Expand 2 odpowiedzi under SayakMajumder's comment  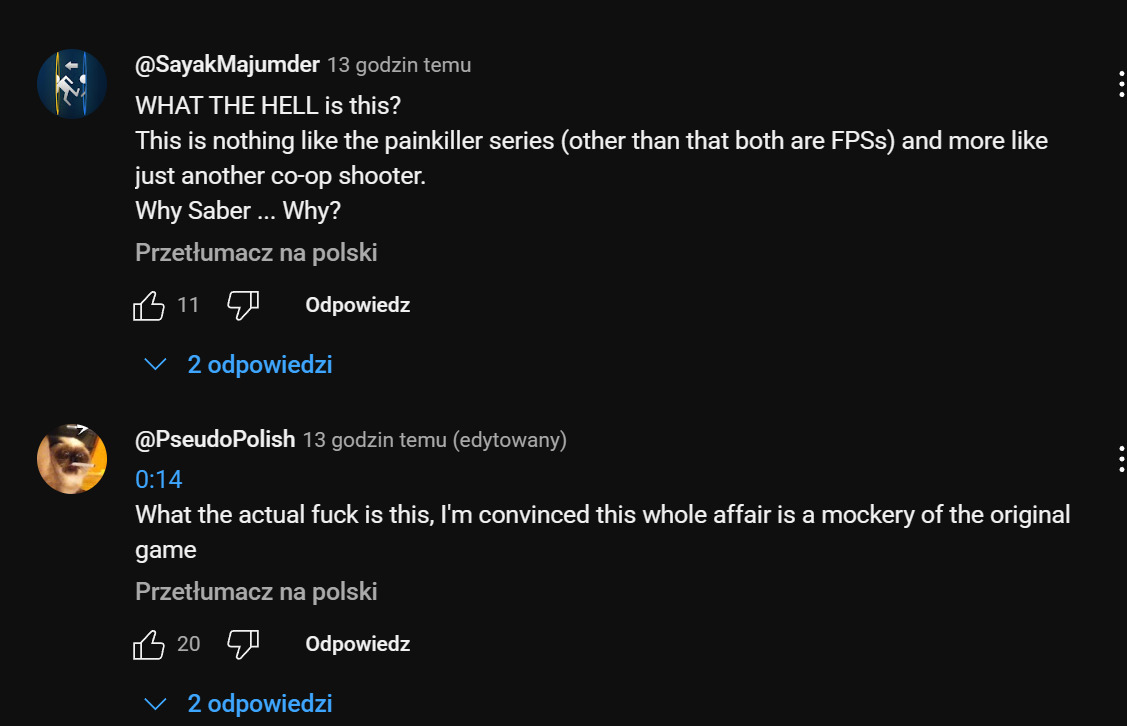coord(259,365)
